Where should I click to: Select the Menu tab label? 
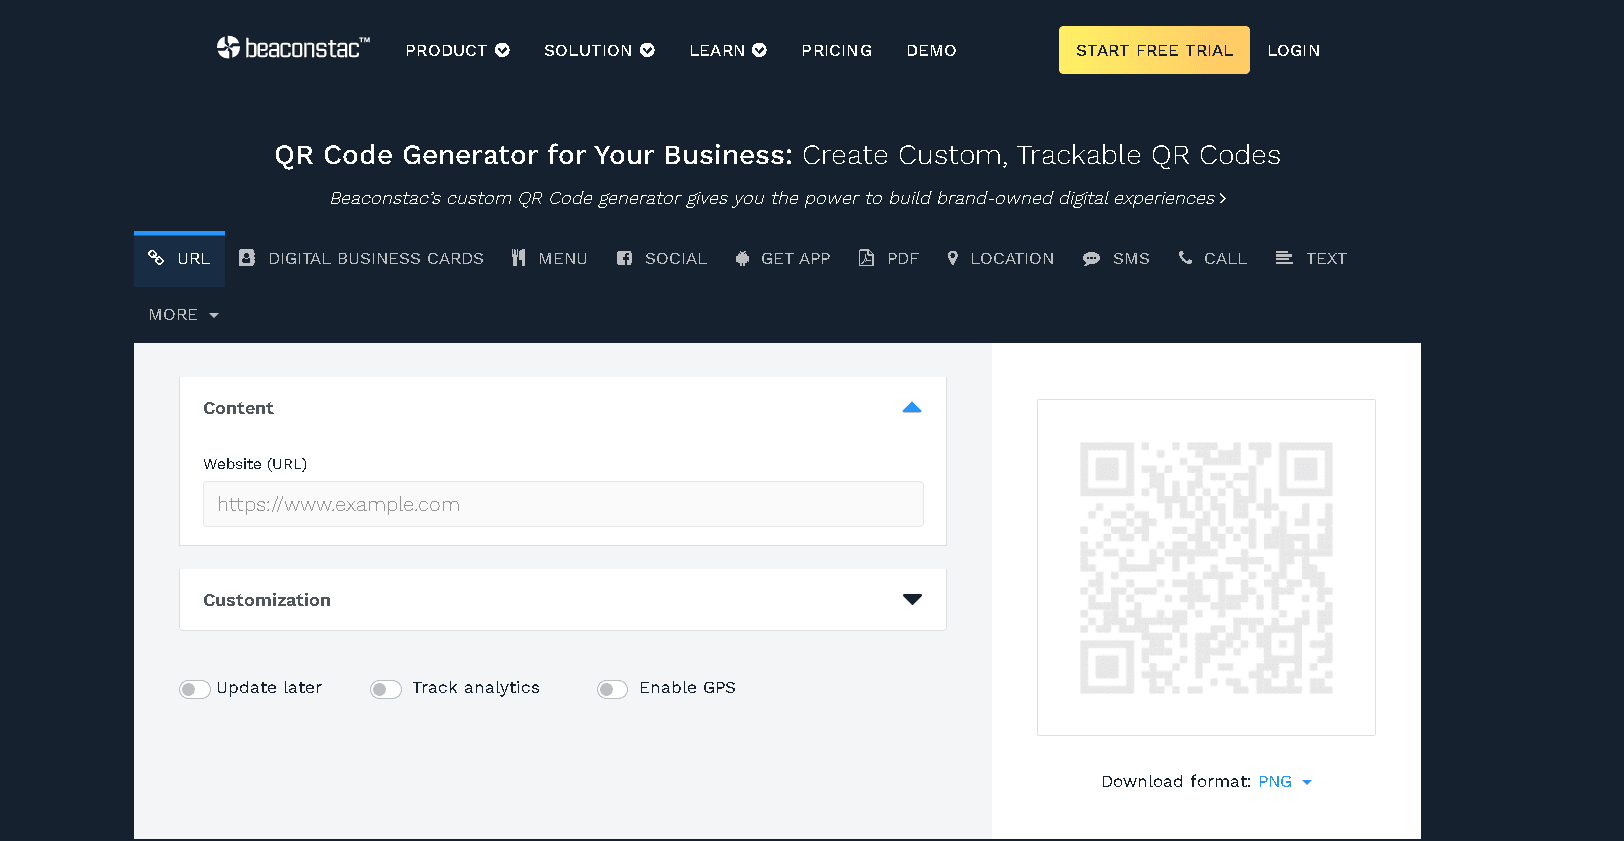pyautogui.click(x=563, y=258)
